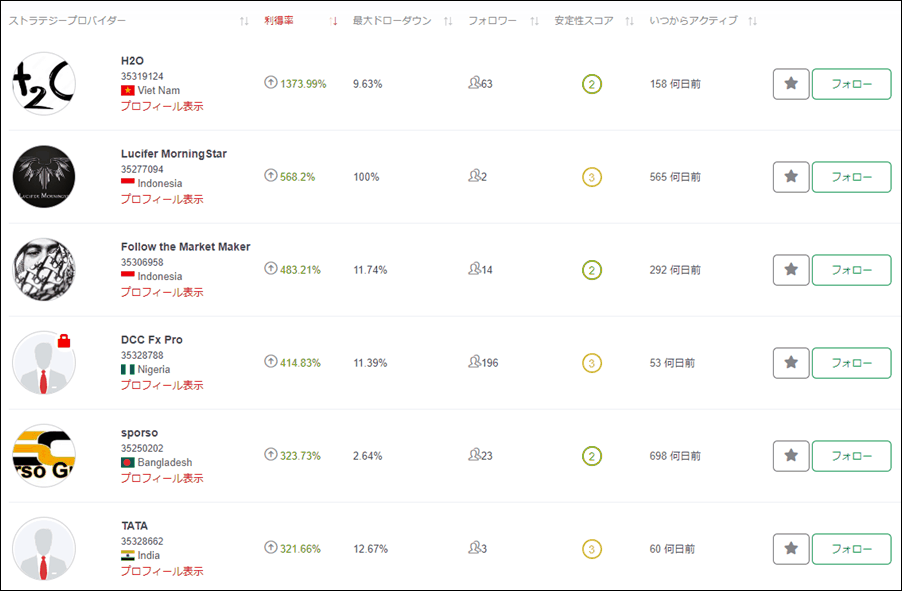
Task: Sort by 安定性スコア column header
Action: click(629, 21)
